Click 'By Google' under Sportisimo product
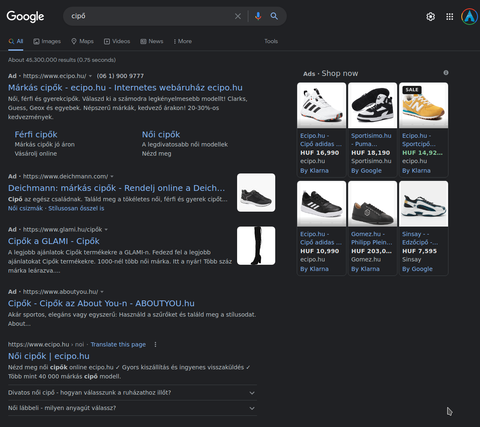Viewport: 480px width, 427px height. [366, 171]
